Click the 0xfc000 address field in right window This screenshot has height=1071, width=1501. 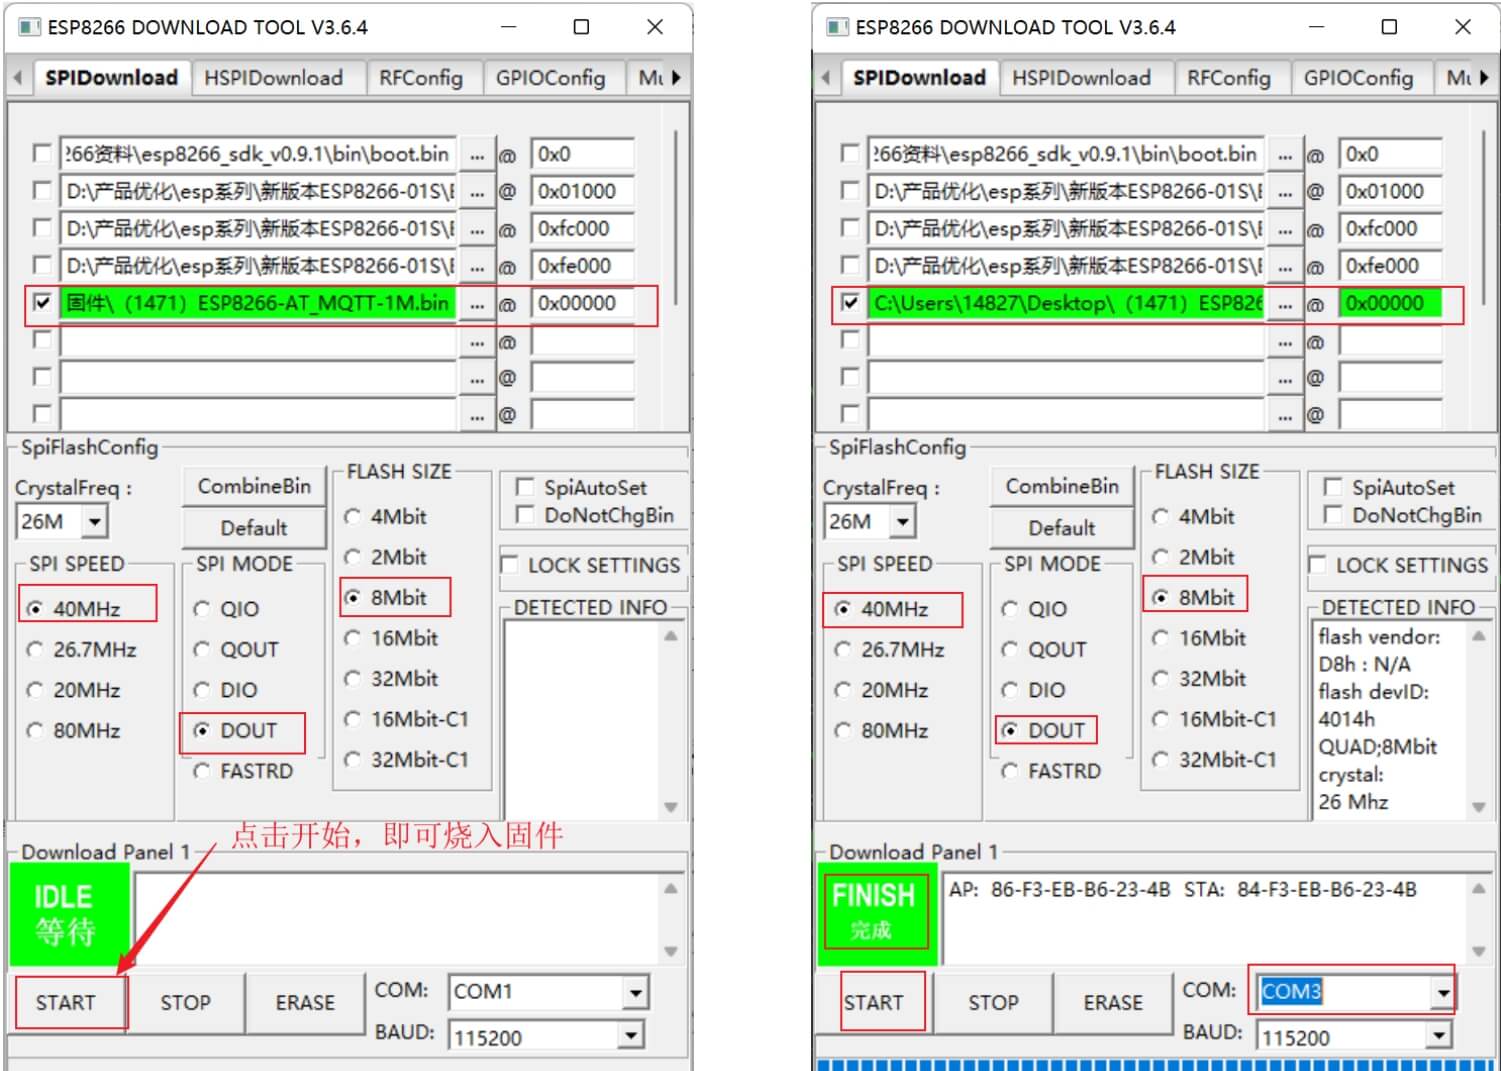coord(1390,229)
